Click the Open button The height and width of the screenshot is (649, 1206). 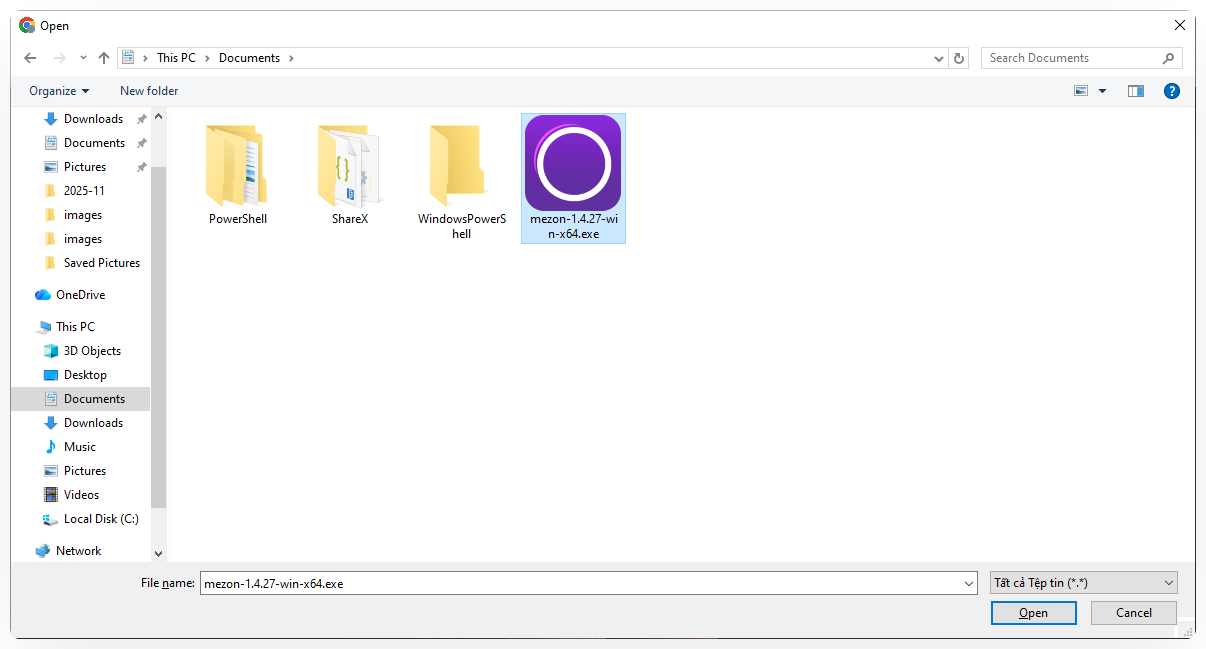point(1033,613)
